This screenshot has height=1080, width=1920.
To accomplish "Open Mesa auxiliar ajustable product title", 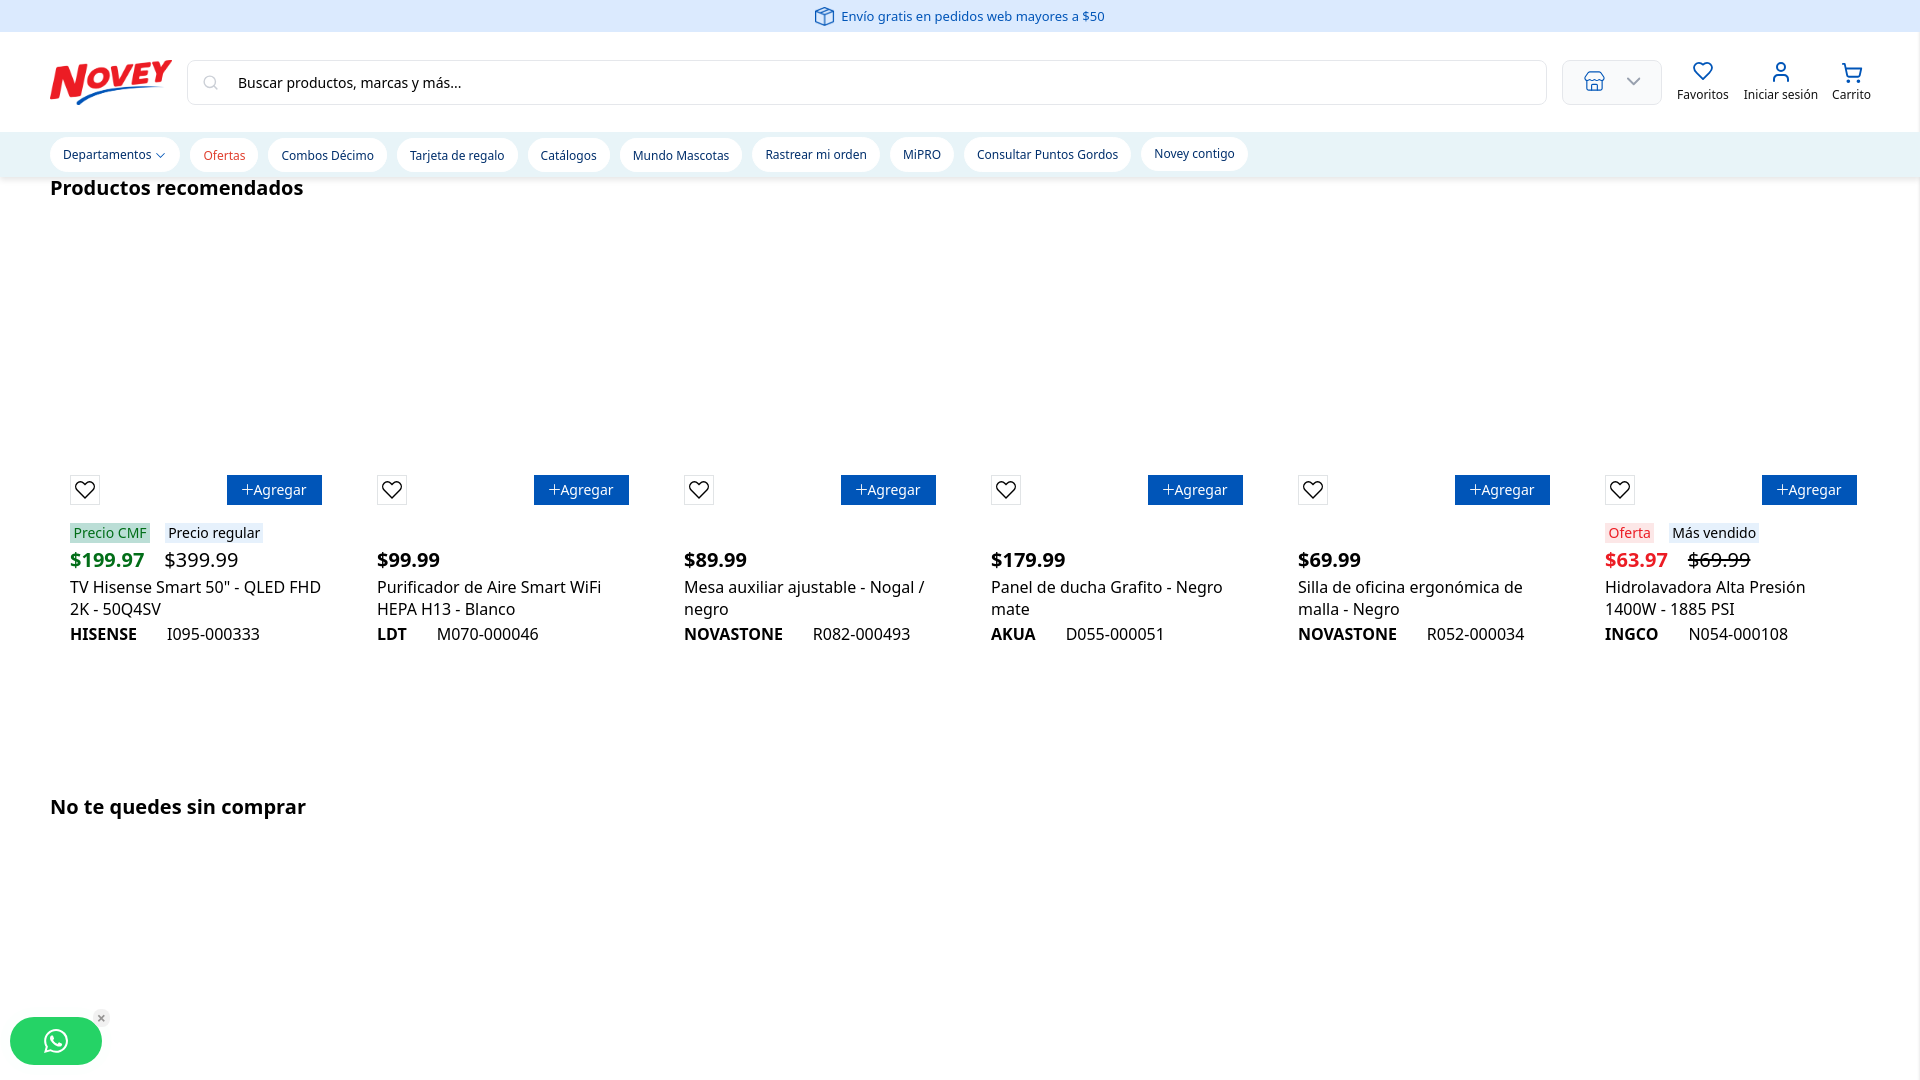I will pos(804,598).
